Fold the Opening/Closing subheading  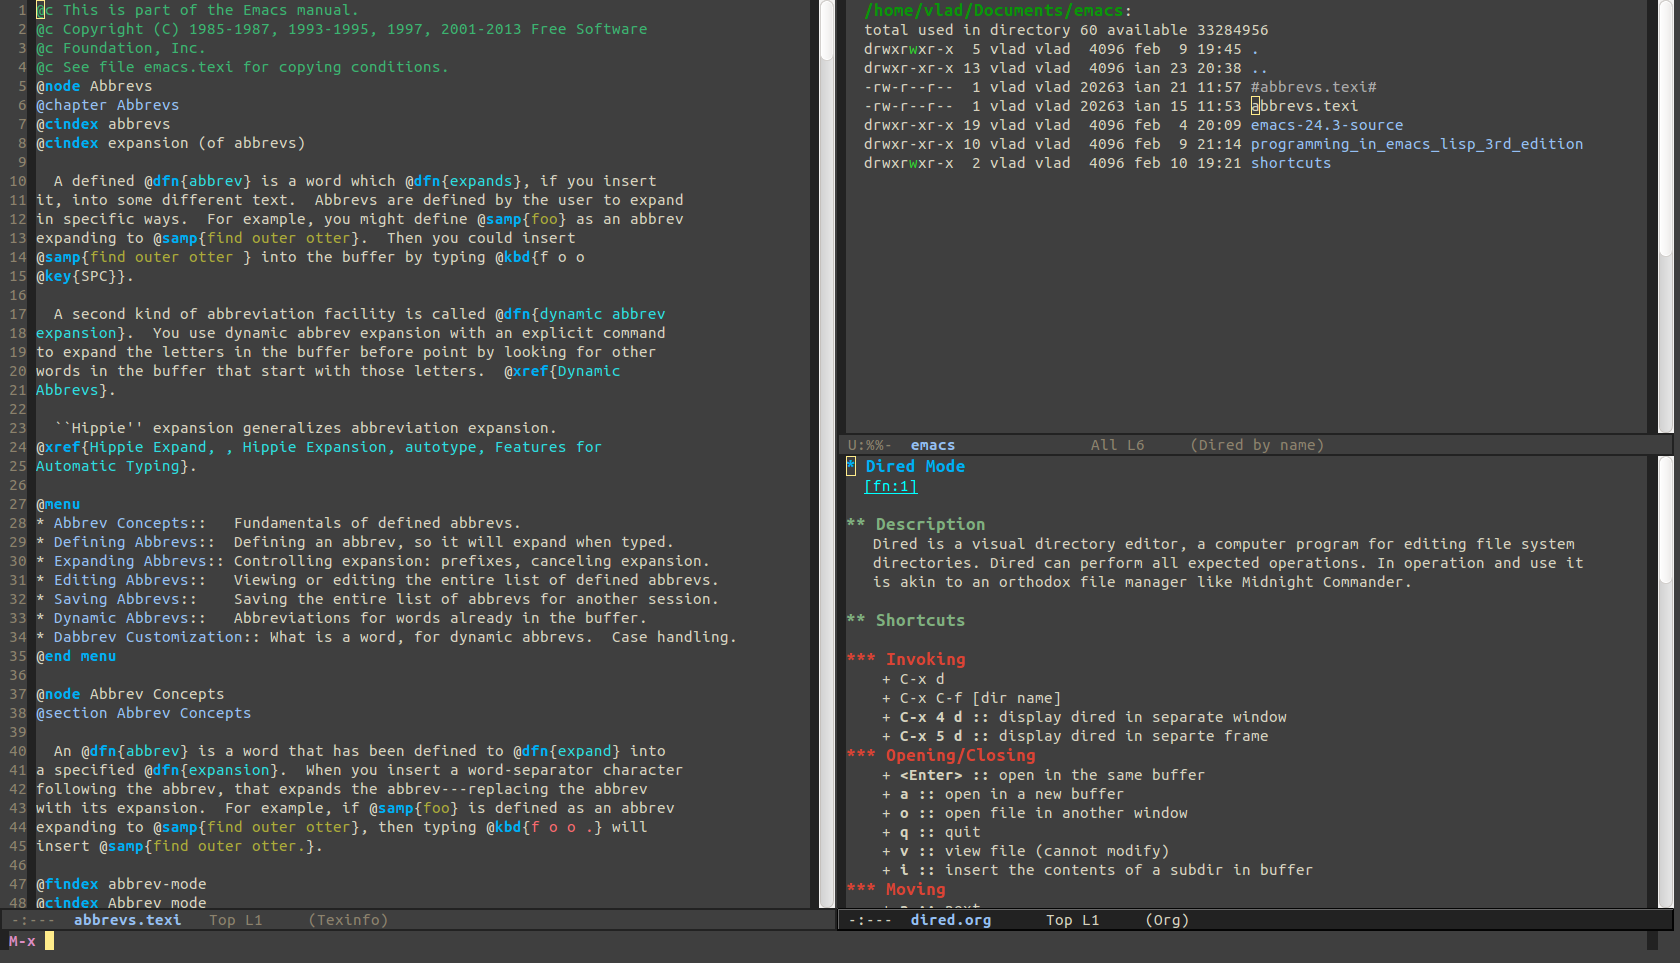point(940,755)
